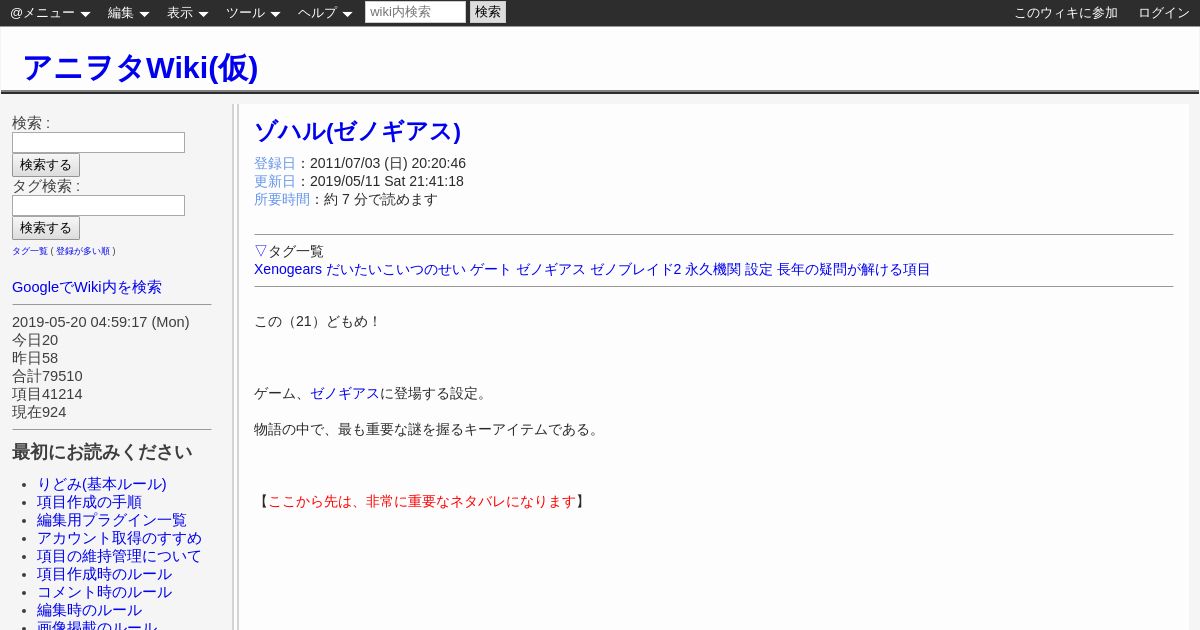
Task: Open 長年の疑問が解ける項目 tag
Action: click(854, 269)
